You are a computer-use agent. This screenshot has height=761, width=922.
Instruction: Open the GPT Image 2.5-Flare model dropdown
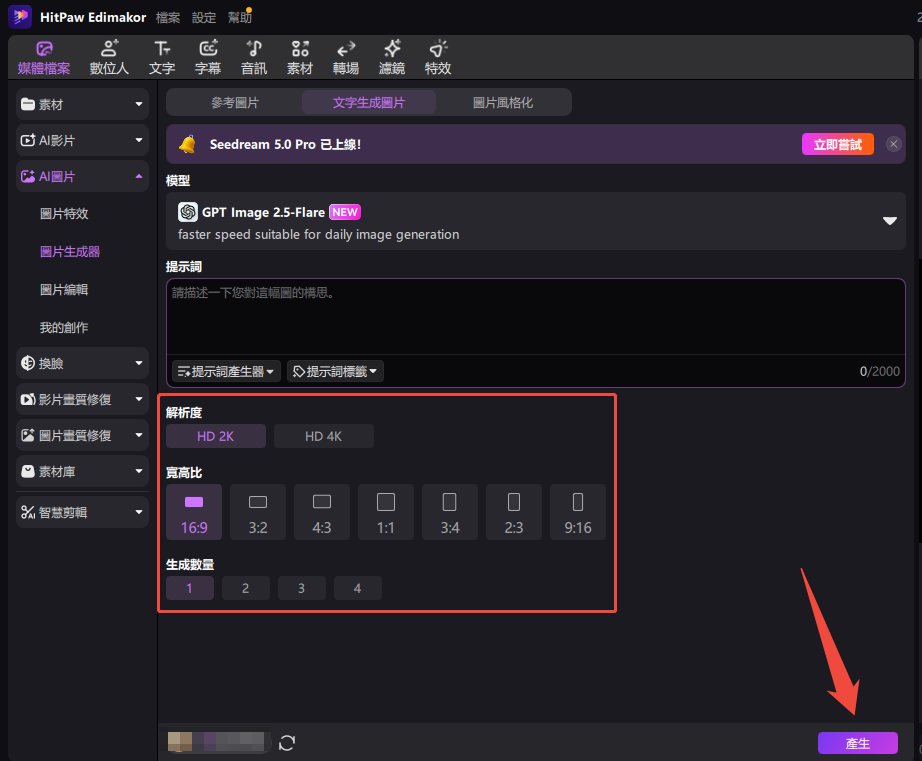pyautogui.click(x=536, y=221)
